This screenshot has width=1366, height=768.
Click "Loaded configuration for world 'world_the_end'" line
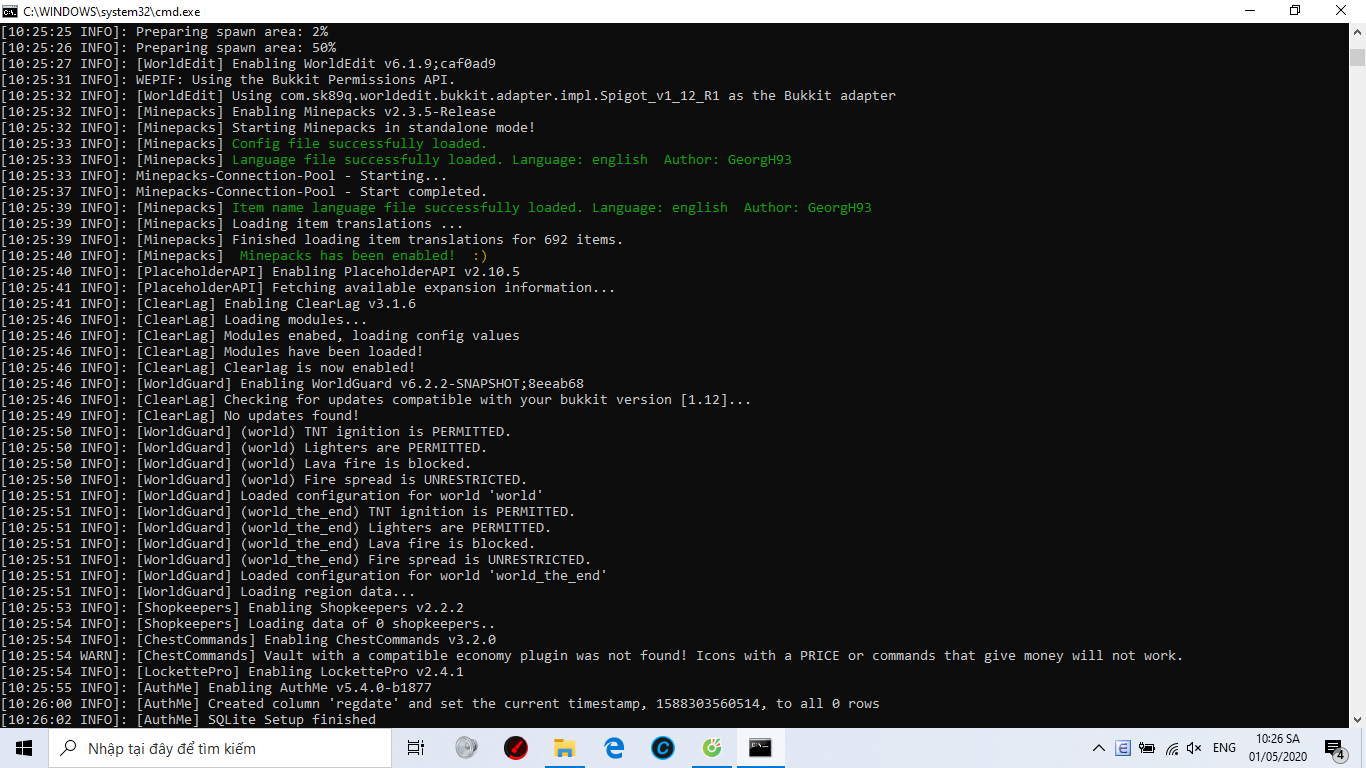304,576
